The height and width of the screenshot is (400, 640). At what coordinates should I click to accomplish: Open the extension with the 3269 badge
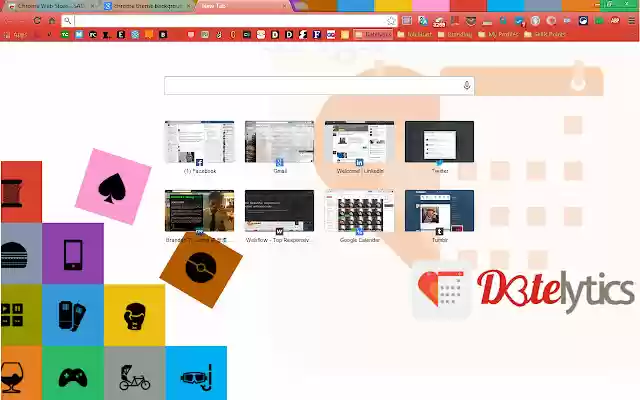[439, 21]
